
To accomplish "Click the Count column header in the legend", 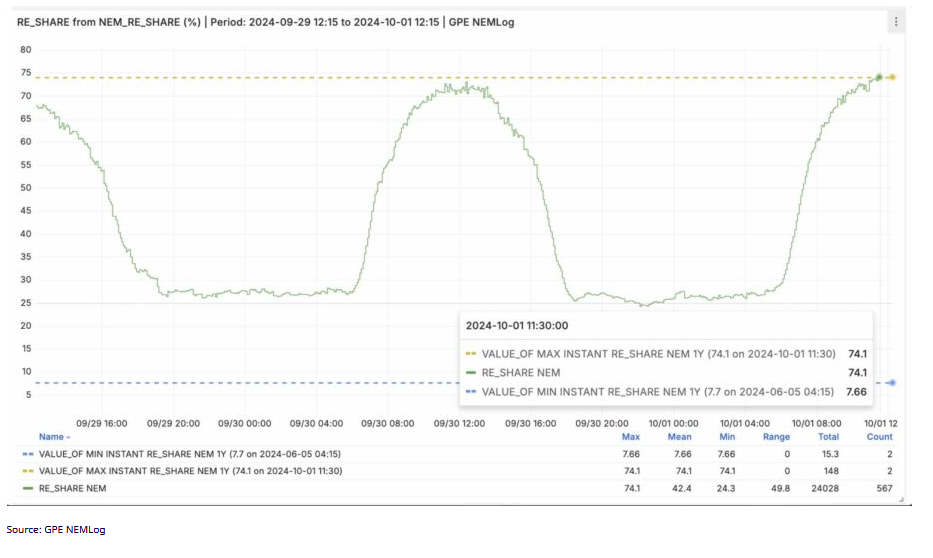I will tap(879, 437).
